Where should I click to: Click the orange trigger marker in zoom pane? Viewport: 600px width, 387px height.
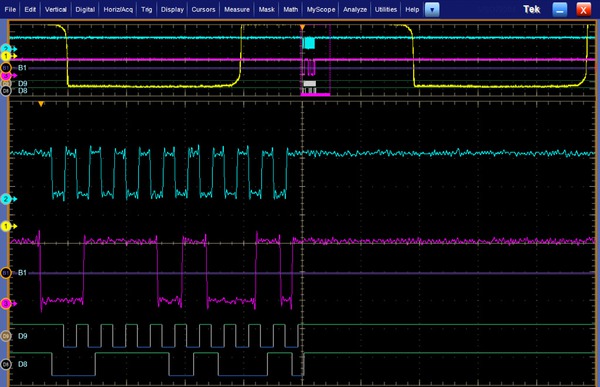[x=41, y=104]
